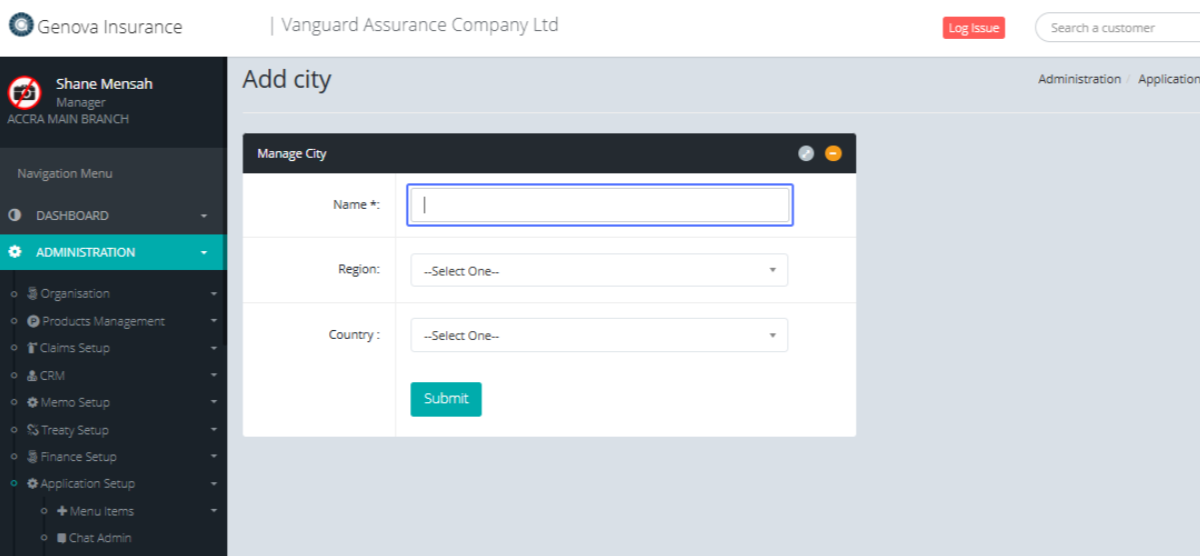
Task: Click the Dashboard half-circle icon
Action: 15,216
